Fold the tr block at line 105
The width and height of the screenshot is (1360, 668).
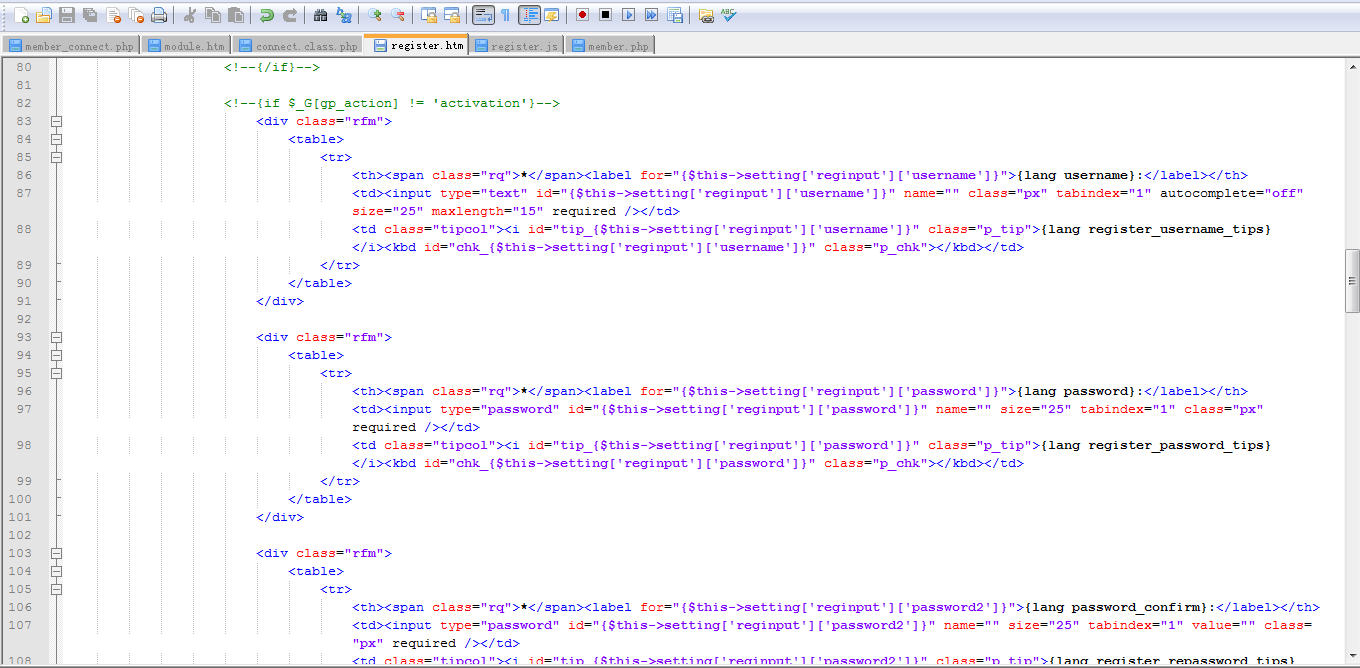[x=56, y=589]
